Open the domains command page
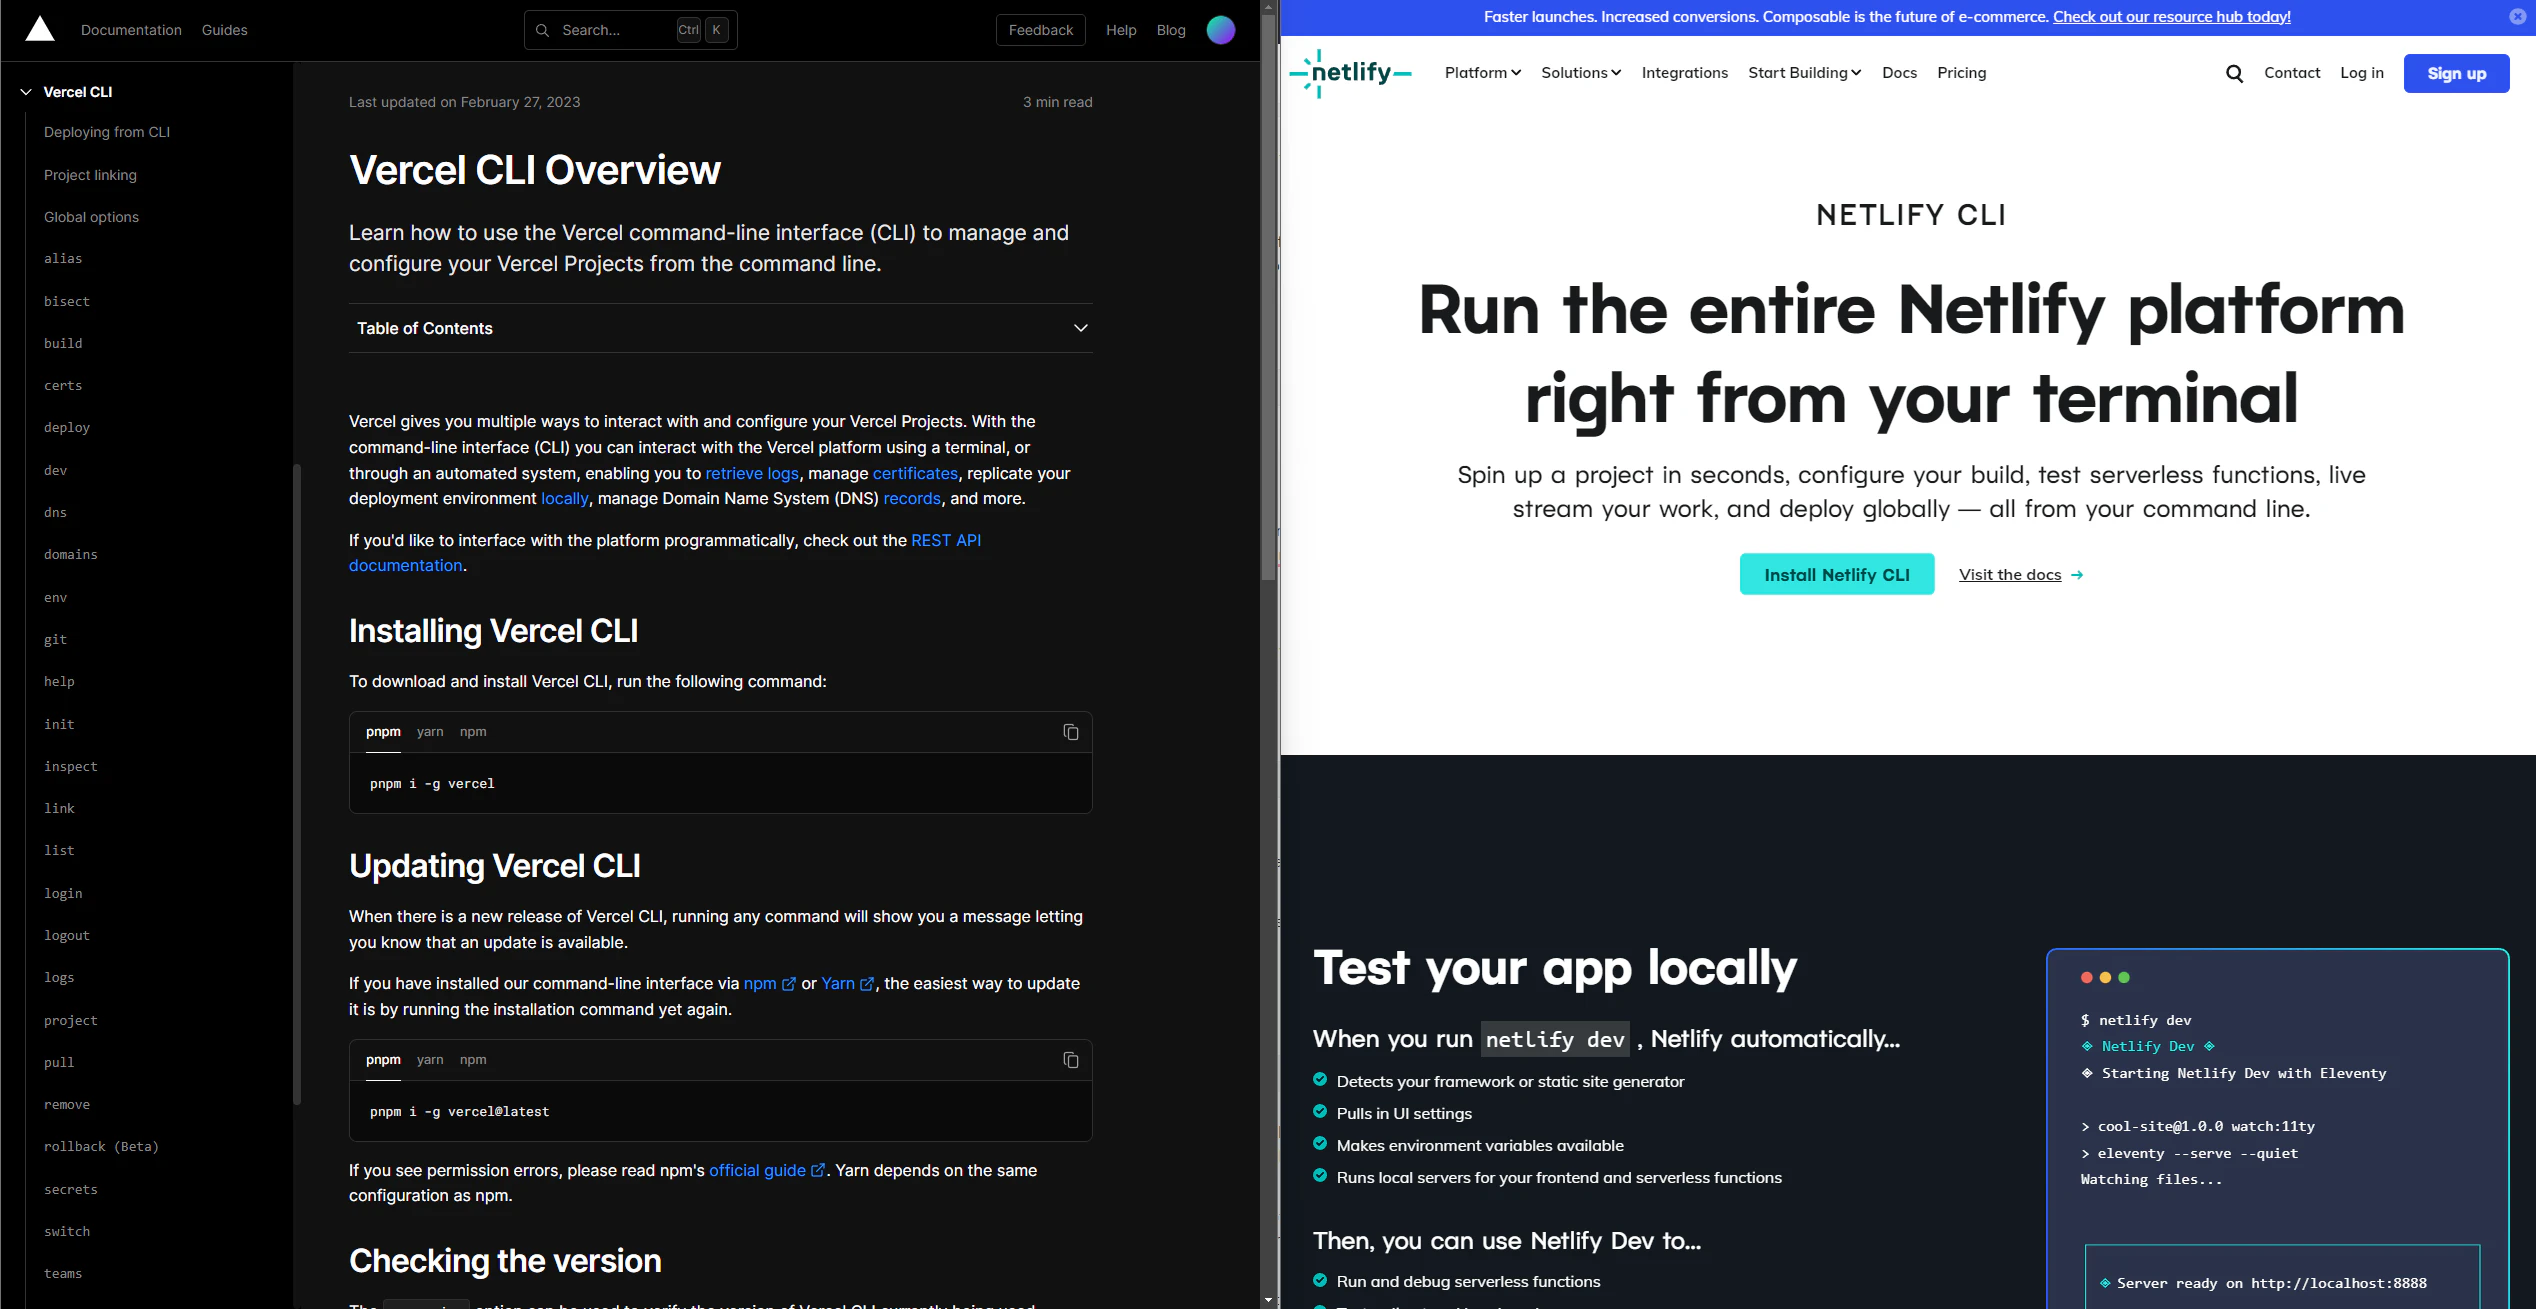This screenshot has height=1309, width=2536. pos(71,555)
